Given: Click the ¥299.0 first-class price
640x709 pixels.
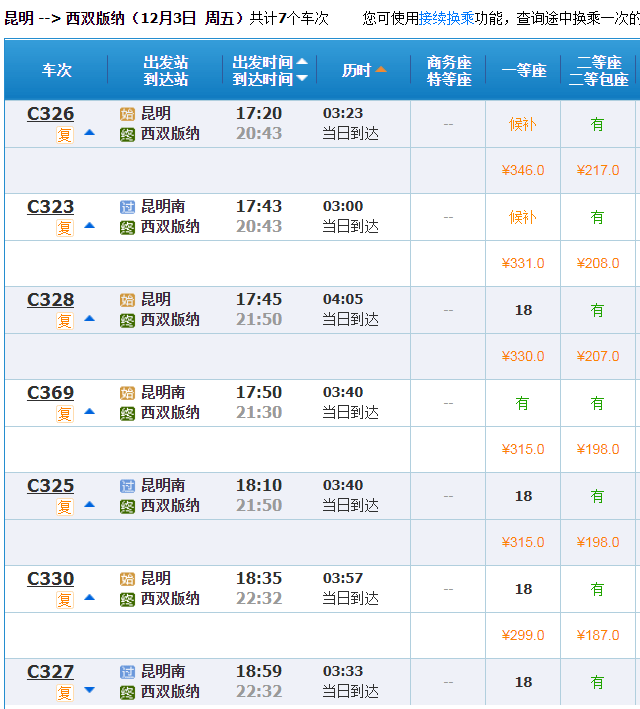Looking at the screenshot, I should click(523, 635).
